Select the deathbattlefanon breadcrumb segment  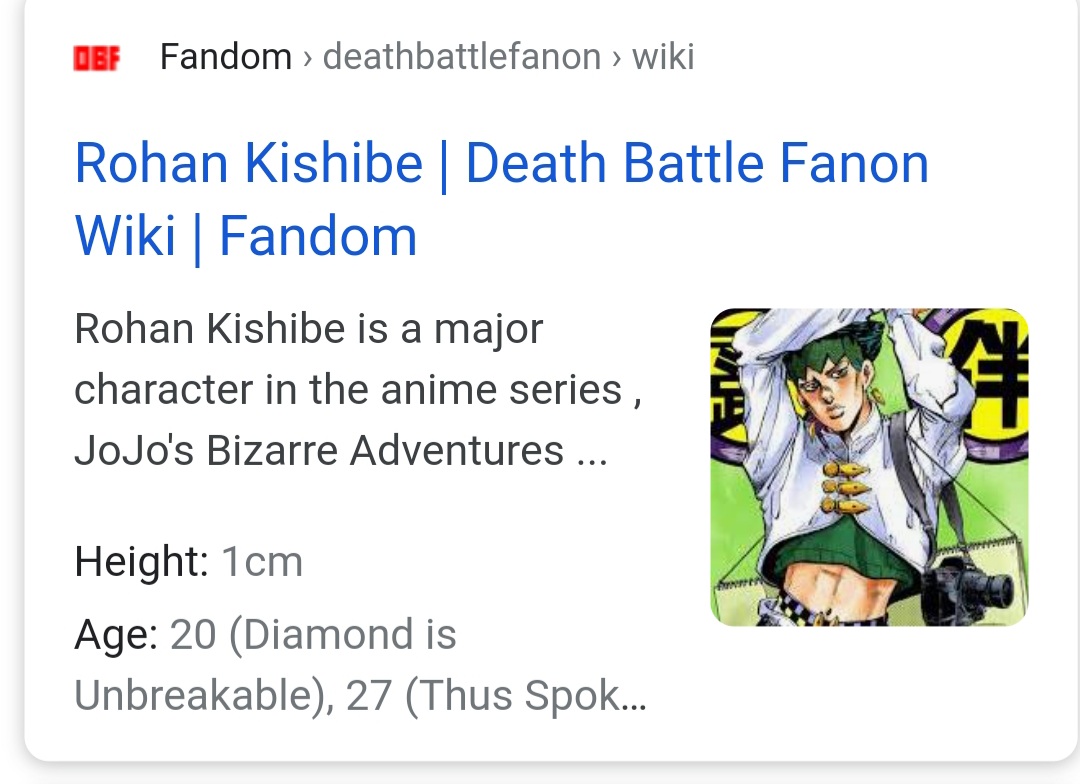(x=461, y=57)
